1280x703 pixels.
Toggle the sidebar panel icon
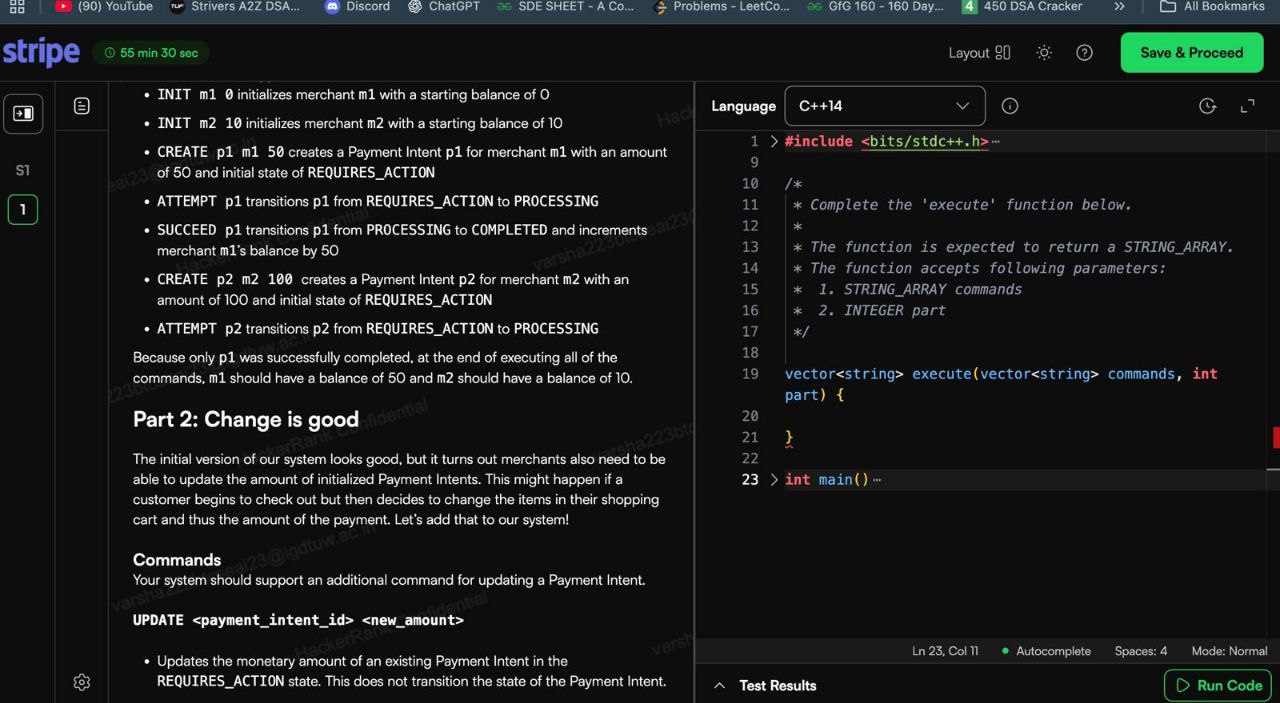click(23, 114)
